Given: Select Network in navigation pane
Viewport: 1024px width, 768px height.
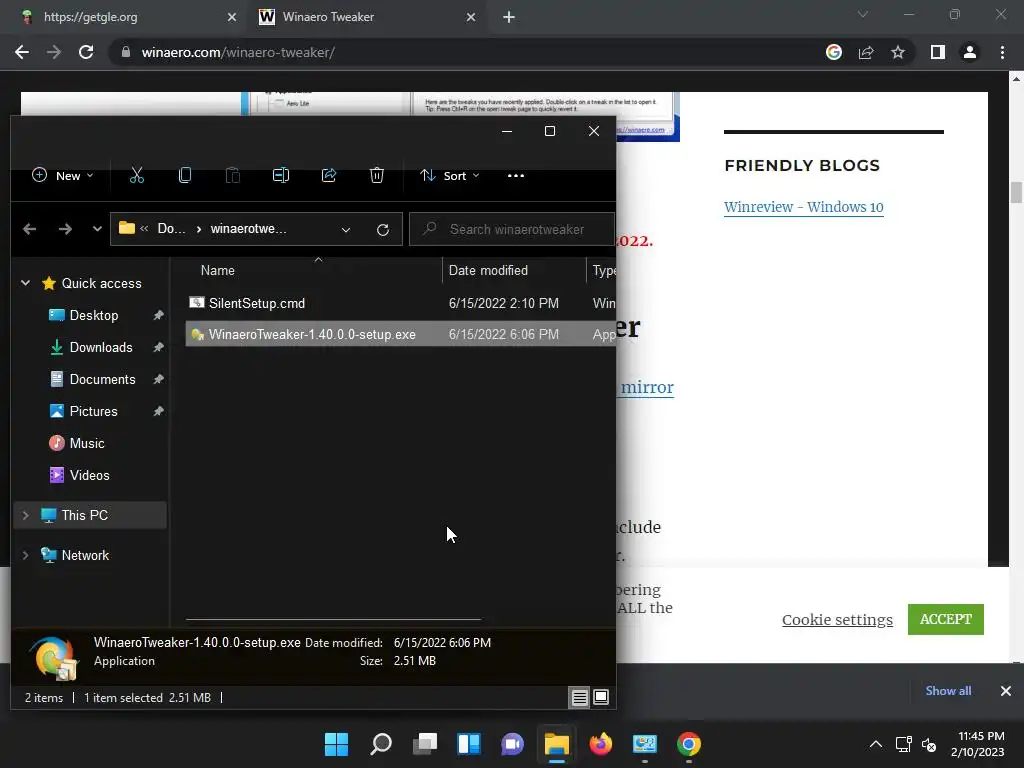Looking at the screenshot, I should click(x=85, y=555).
